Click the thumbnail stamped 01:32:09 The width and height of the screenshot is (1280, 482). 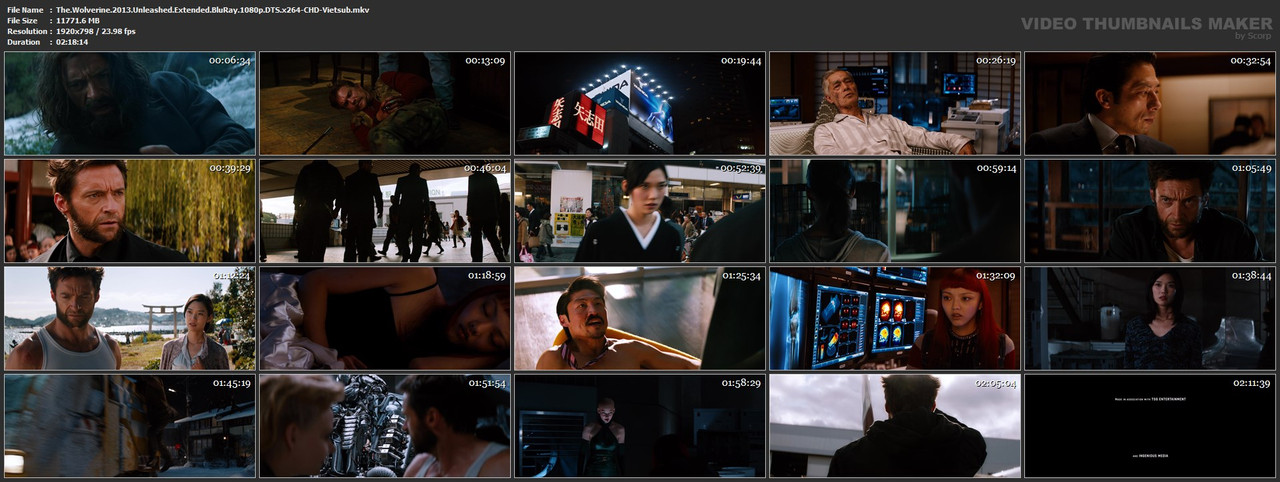pos(895,318)
